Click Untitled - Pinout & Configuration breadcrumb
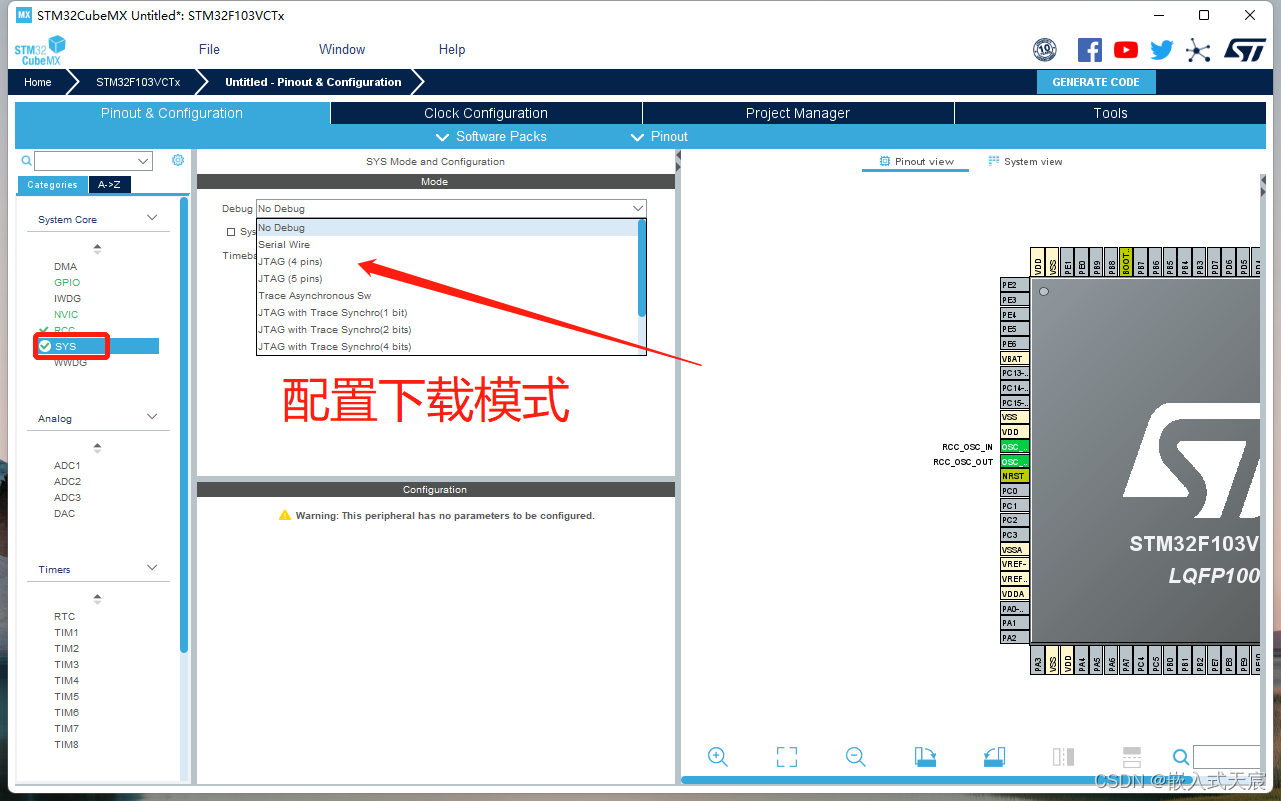Screen dimensions: 1281x801 click(x=313, y=82)
